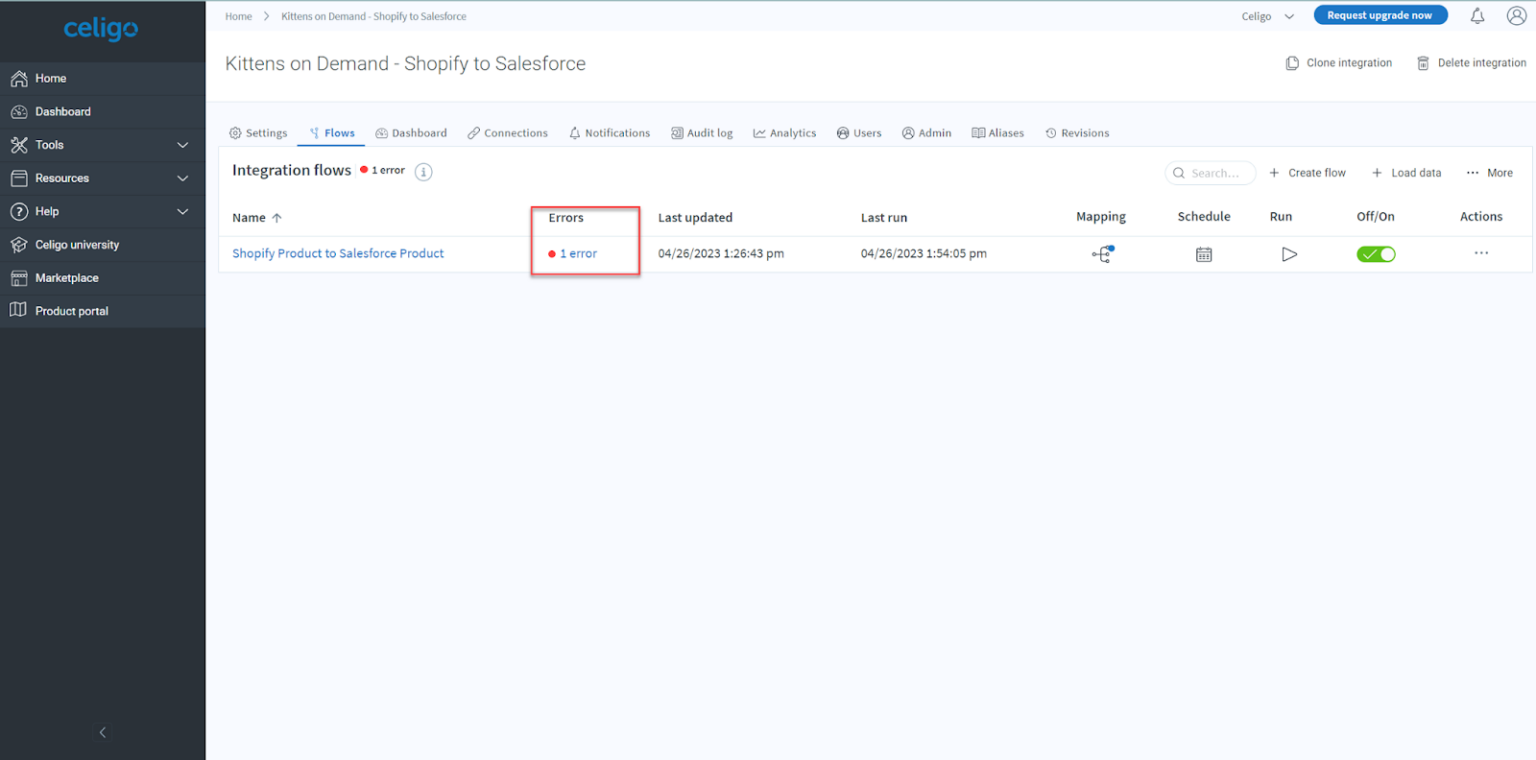
Task: Collapse the left sidebar with the chevron
Action: click(102, 732)
